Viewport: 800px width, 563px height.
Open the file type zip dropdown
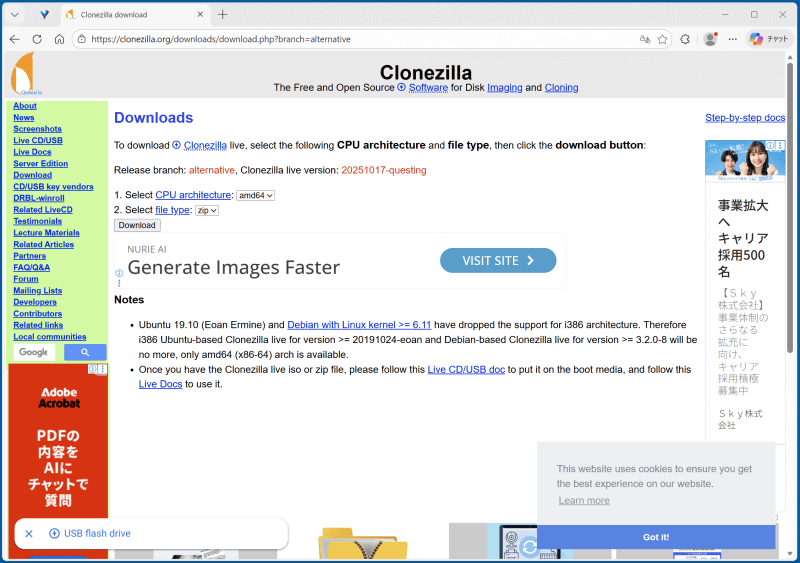point(207,210)
